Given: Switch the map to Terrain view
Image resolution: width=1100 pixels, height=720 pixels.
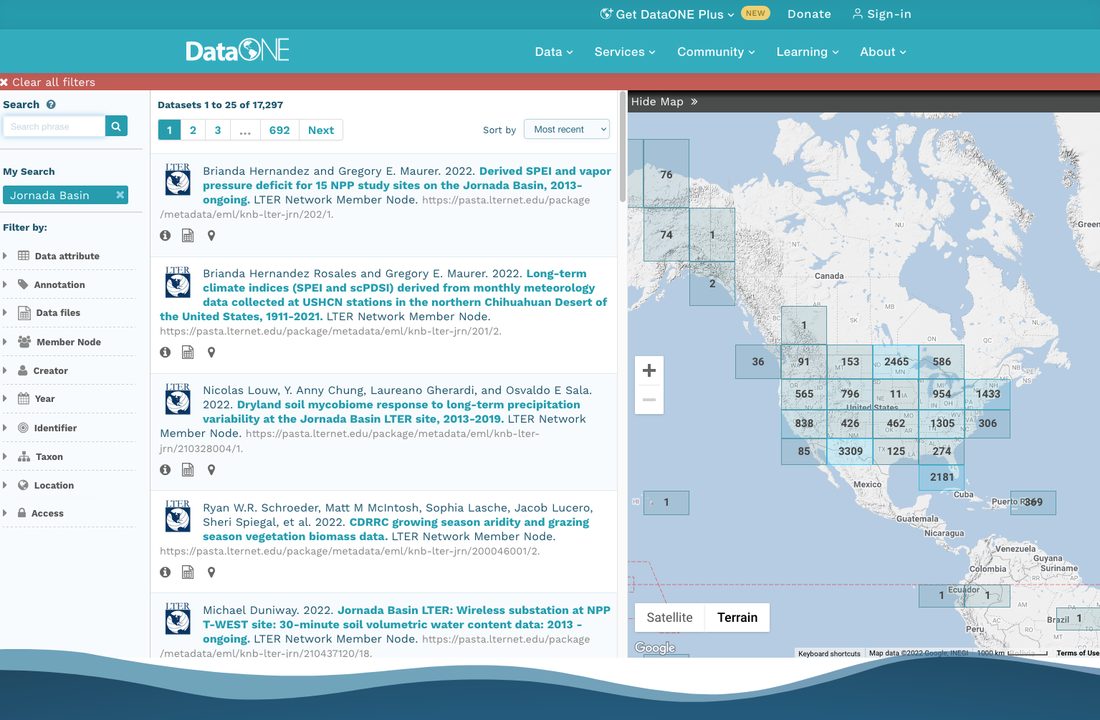Looking at the screenshot, I should pos(737,618).
